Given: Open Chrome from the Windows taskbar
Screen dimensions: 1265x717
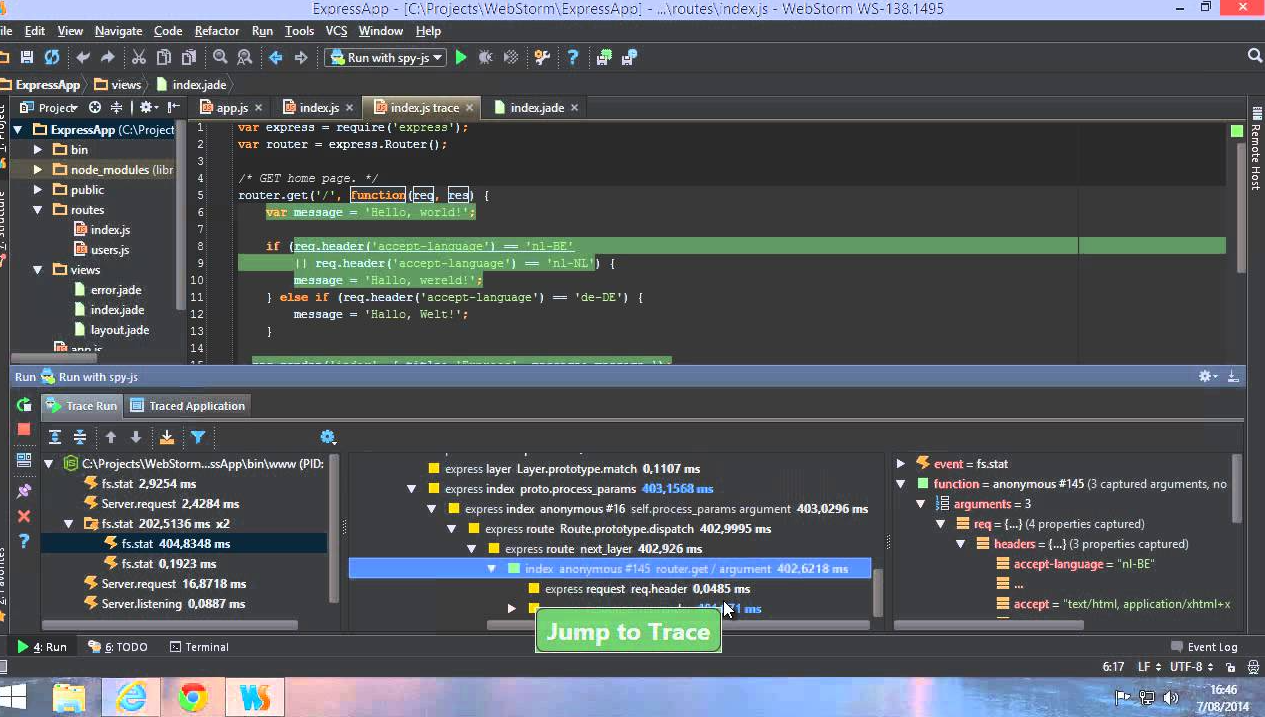Looking at the screenshot, I should pyautogui.click(x=193, y=696).
